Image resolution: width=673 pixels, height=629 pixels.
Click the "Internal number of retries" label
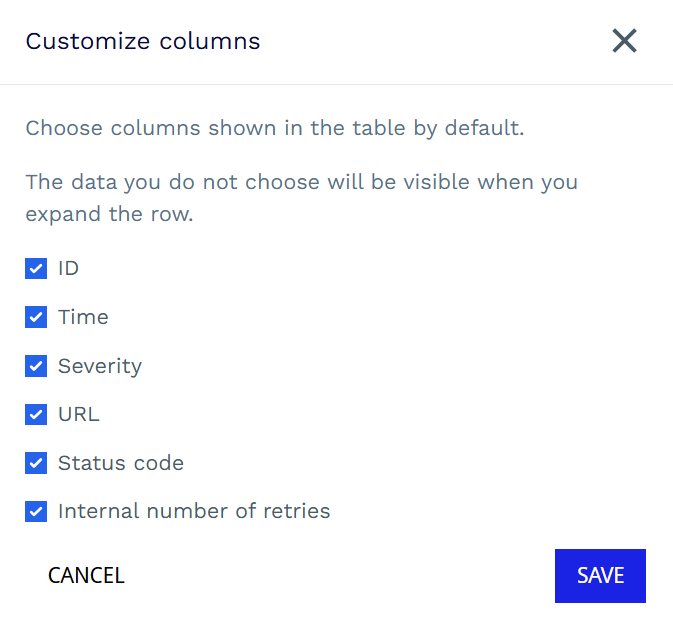(x=194, y=511)
